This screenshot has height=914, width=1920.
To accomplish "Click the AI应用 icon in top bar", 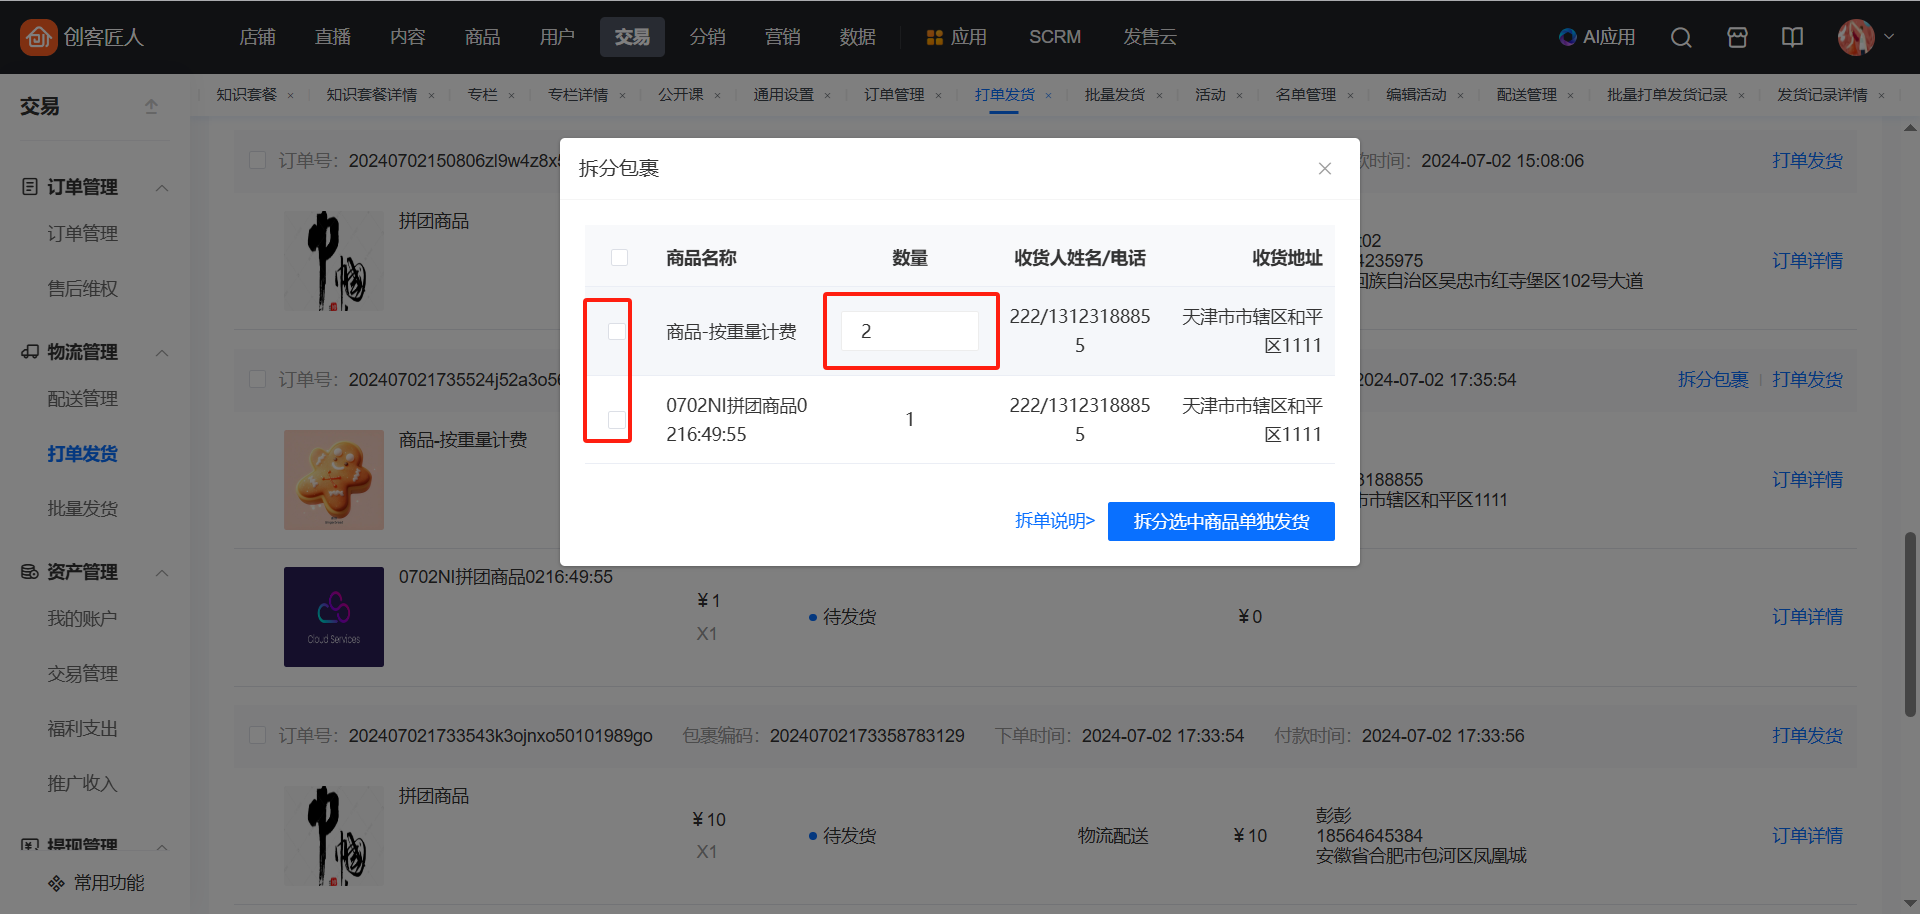I will (x=1567, y=37).
